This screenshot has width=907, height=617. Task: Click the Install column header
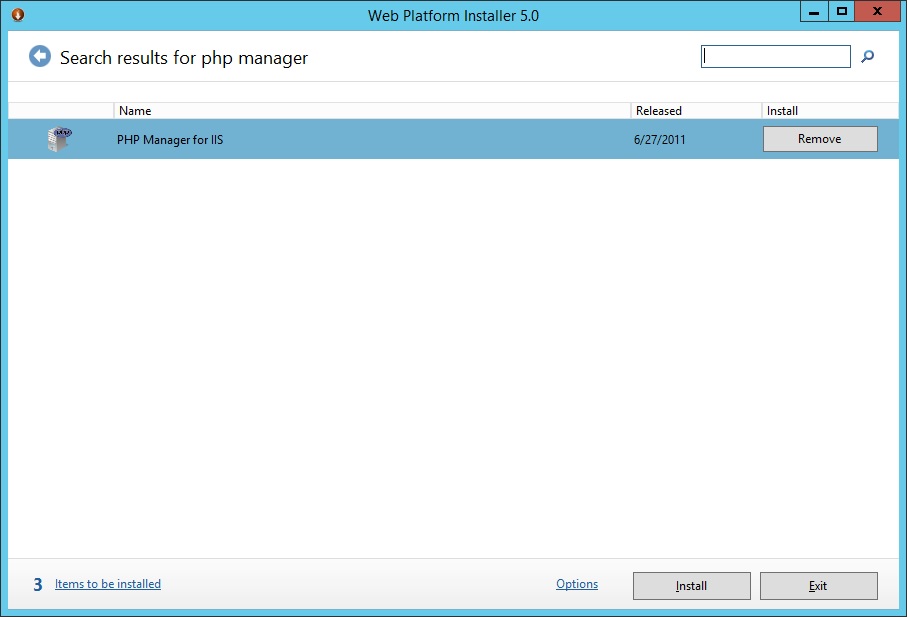point(830,110)
